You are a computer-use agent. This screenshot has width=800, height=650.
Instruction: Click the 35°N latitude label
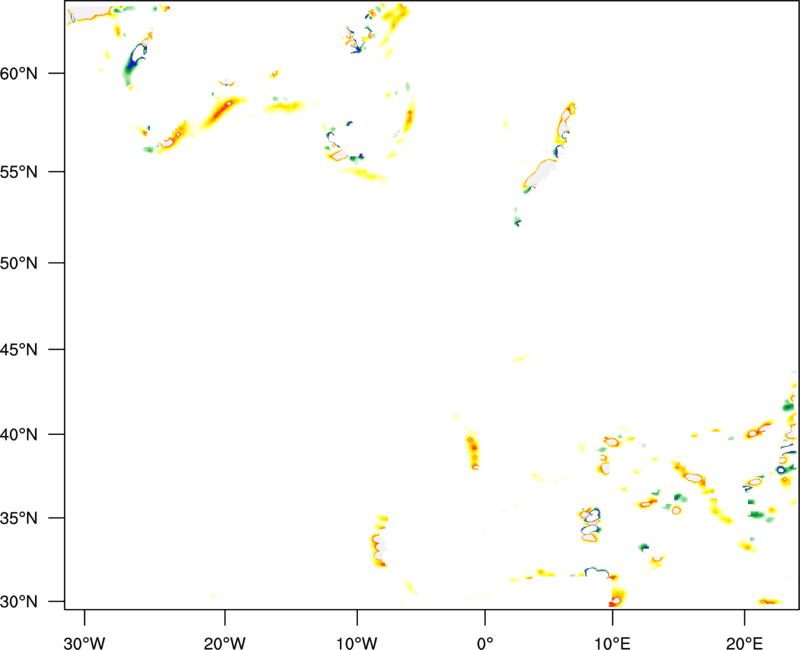click(x=19, y=518)
